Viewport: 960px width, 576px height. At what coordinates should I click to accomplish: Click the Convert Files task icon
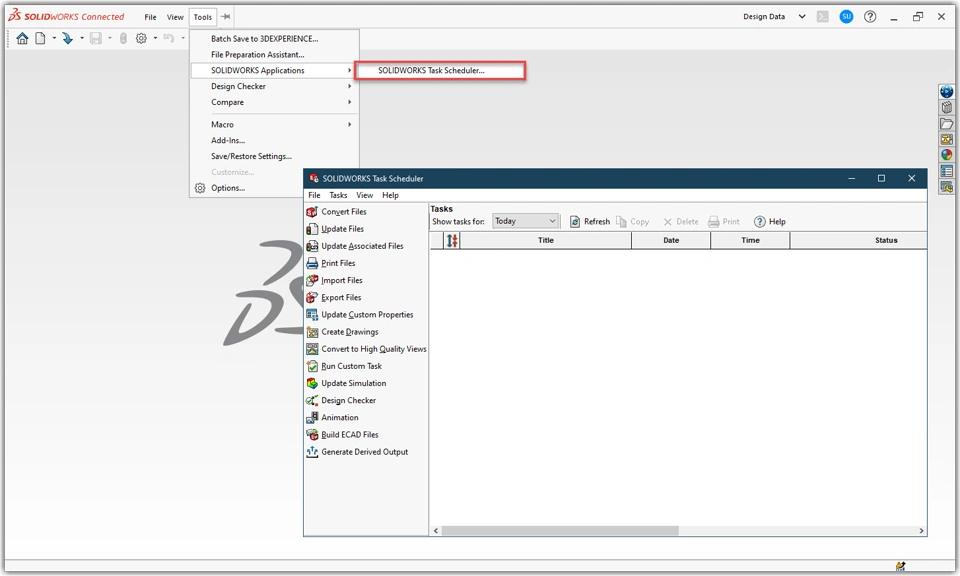tap(312, 212)
